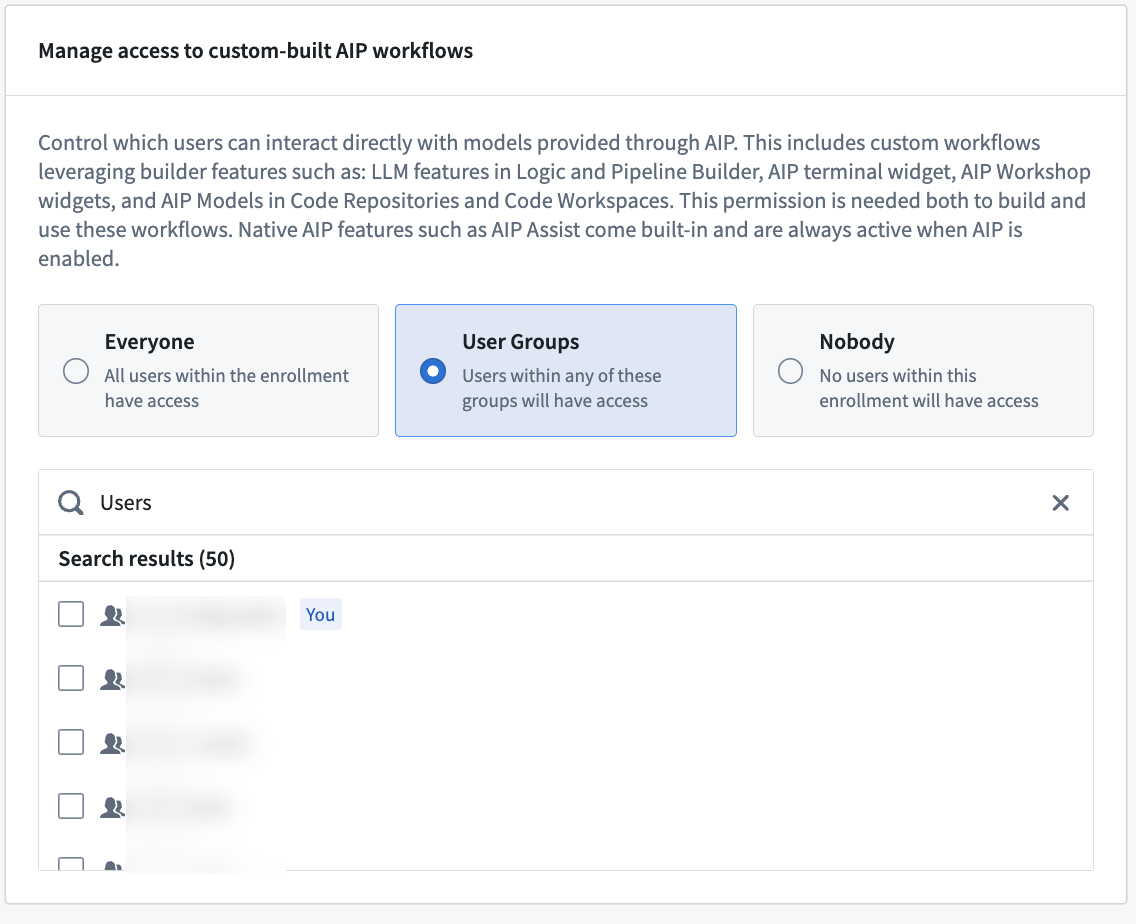
Task: Click the You badge
Action: 321,615
